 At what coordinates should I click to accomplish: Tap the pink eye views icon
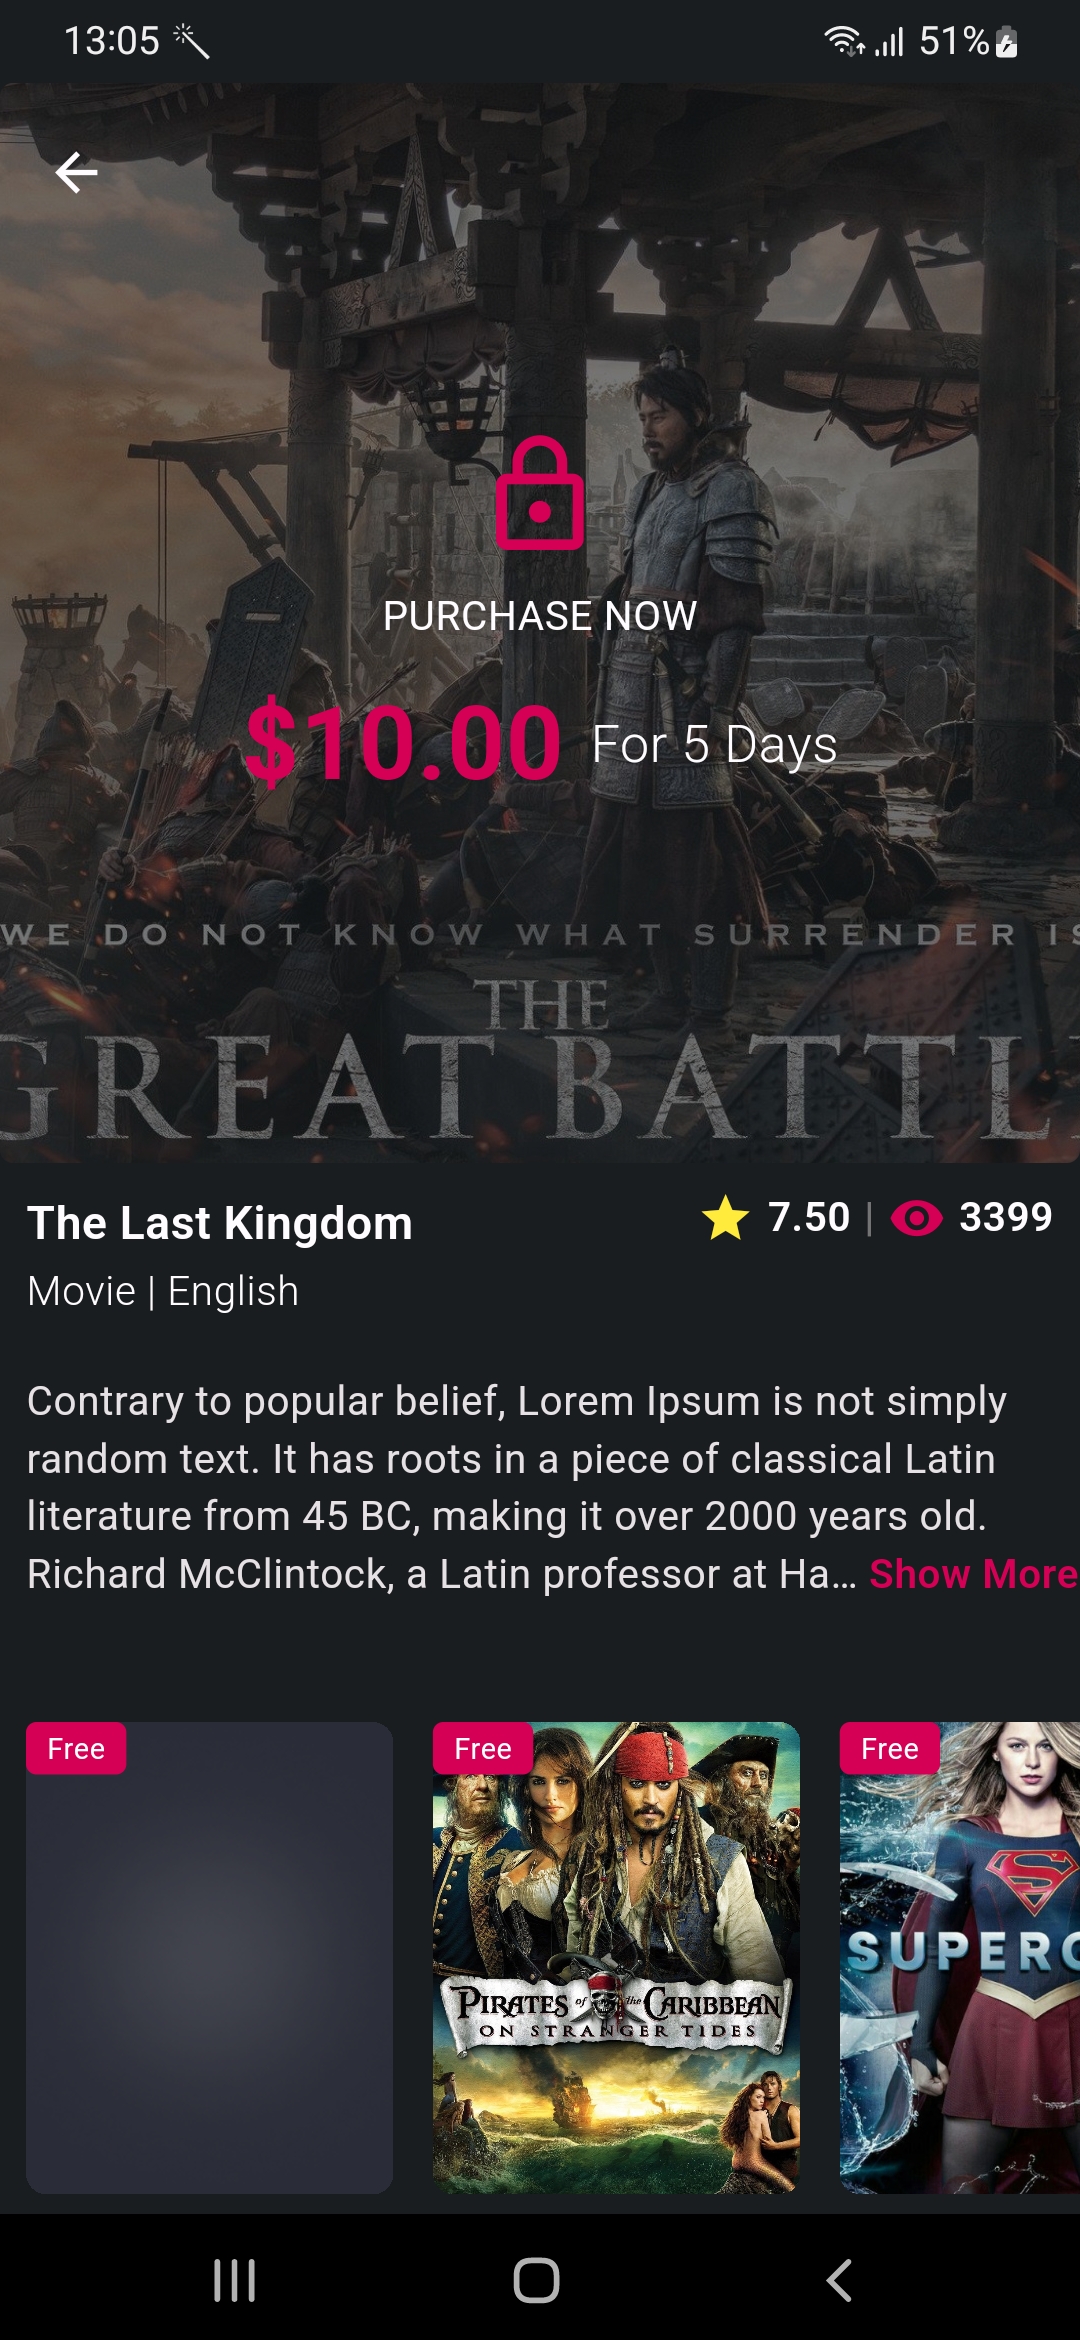click(x=916, y=1218)
